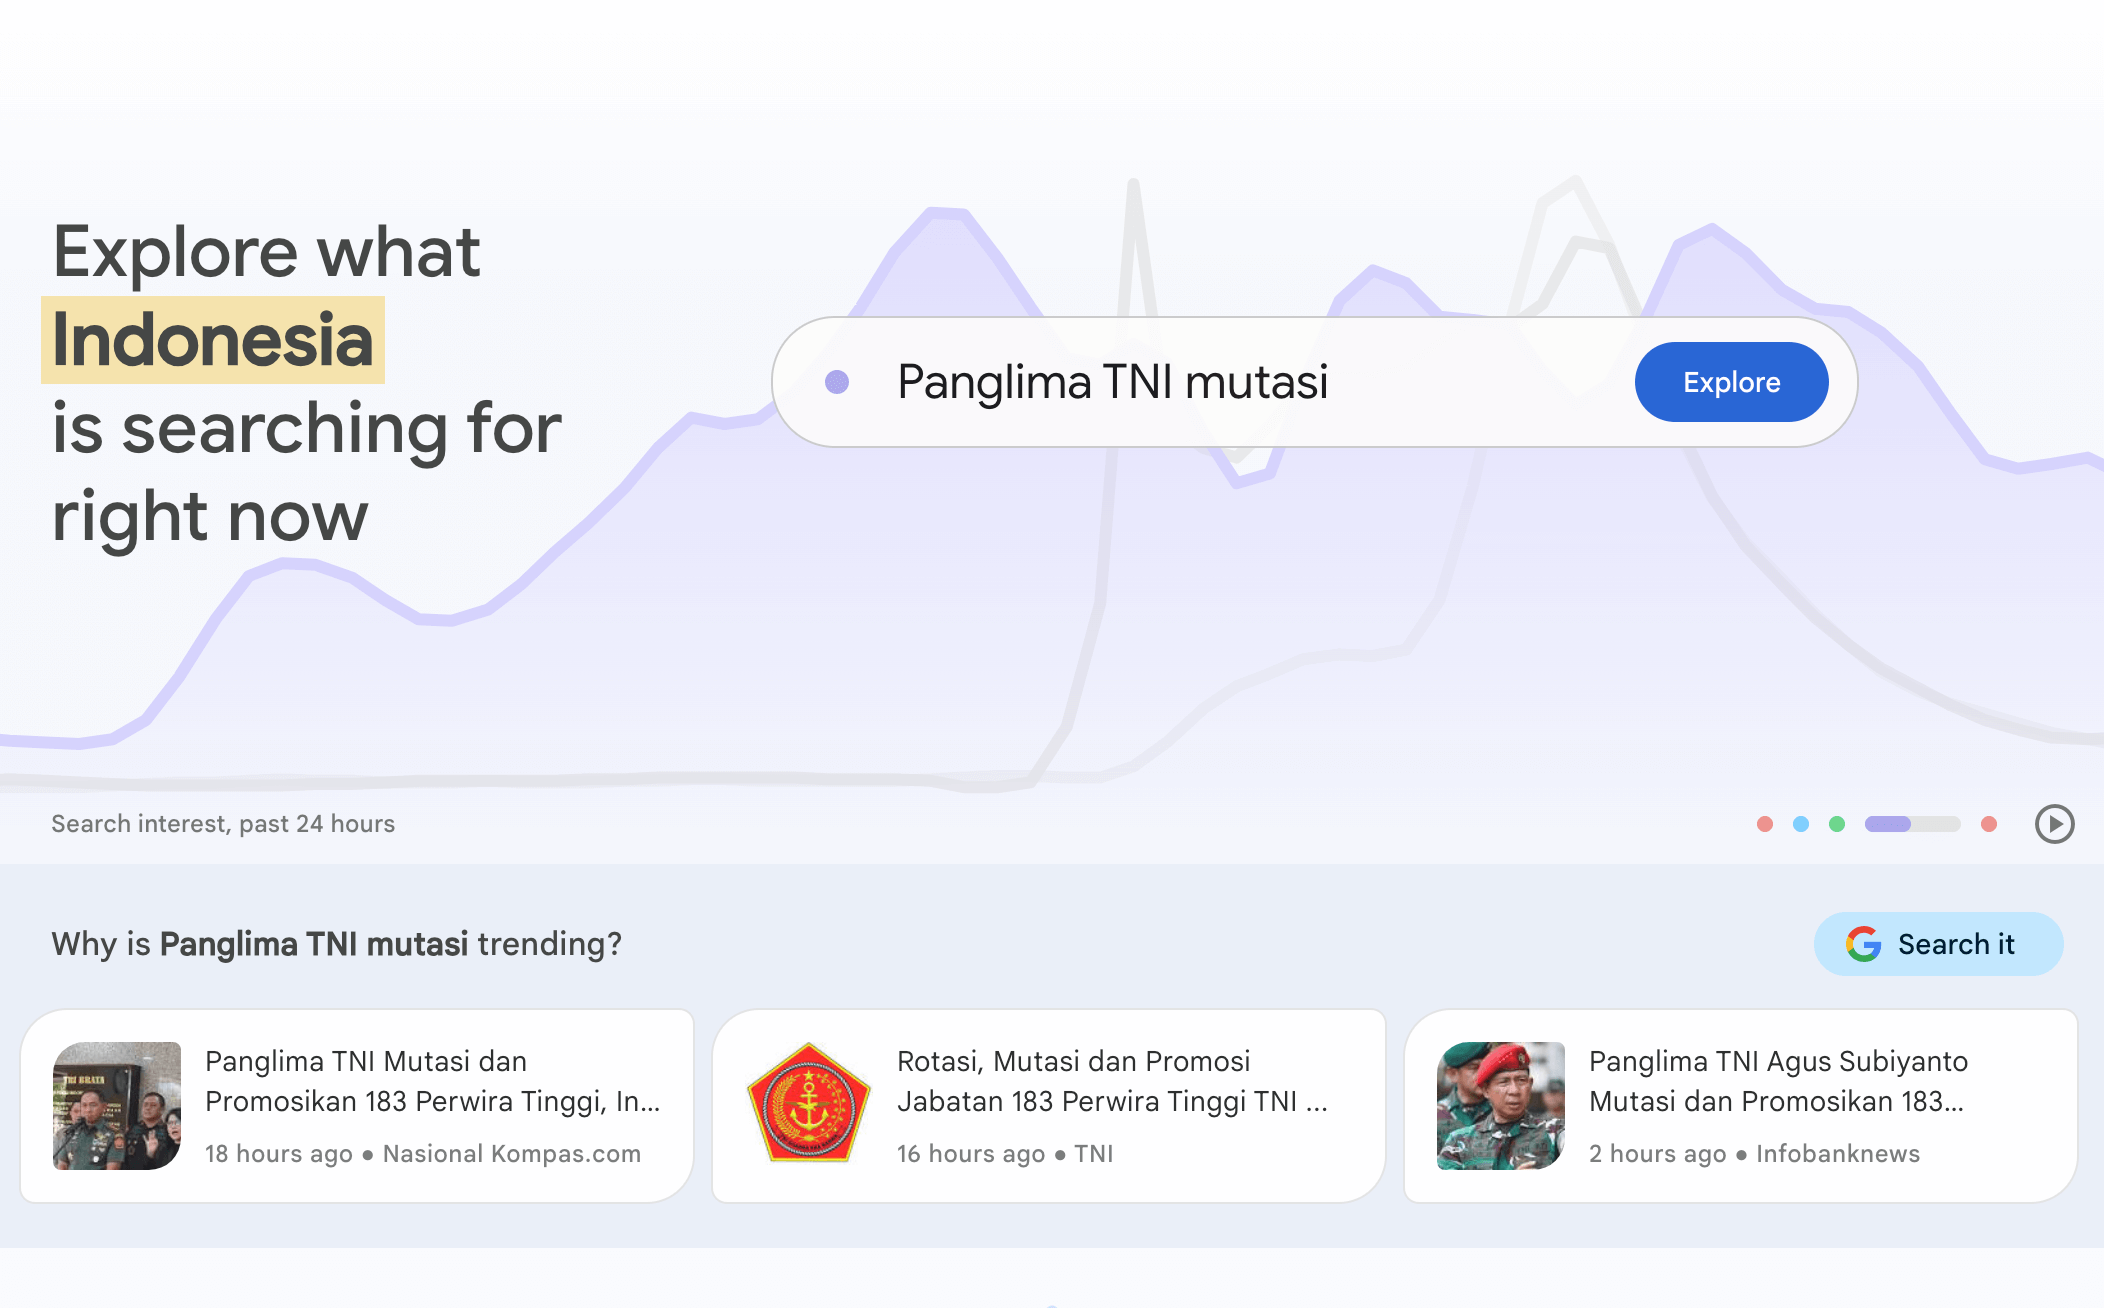Open the Kompas article thumbnail with officers
2104x1308 pixels.
tap(117, 1106)
